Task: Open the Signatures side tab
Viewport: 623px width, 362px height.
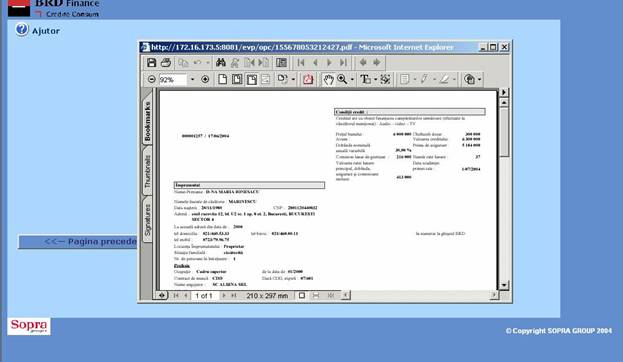Action: tap(147, 220)
